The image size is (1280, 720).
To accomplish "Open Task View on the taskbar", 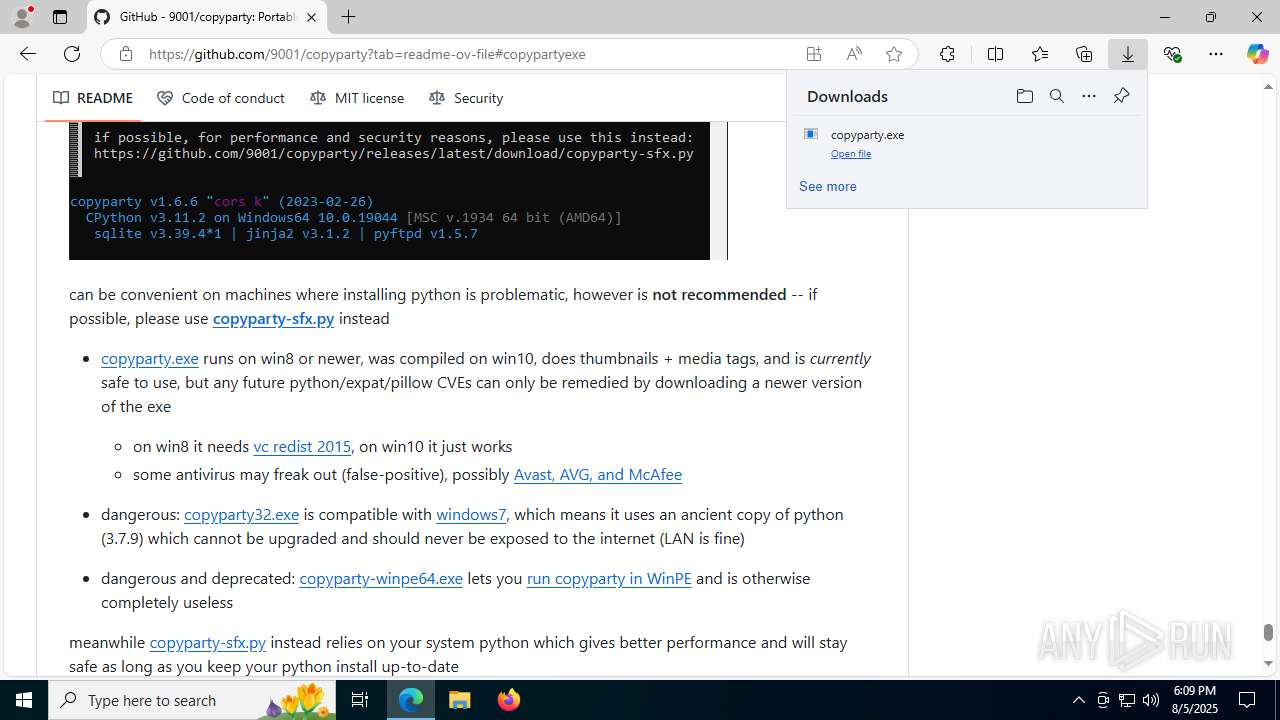I will coord(360,700).
